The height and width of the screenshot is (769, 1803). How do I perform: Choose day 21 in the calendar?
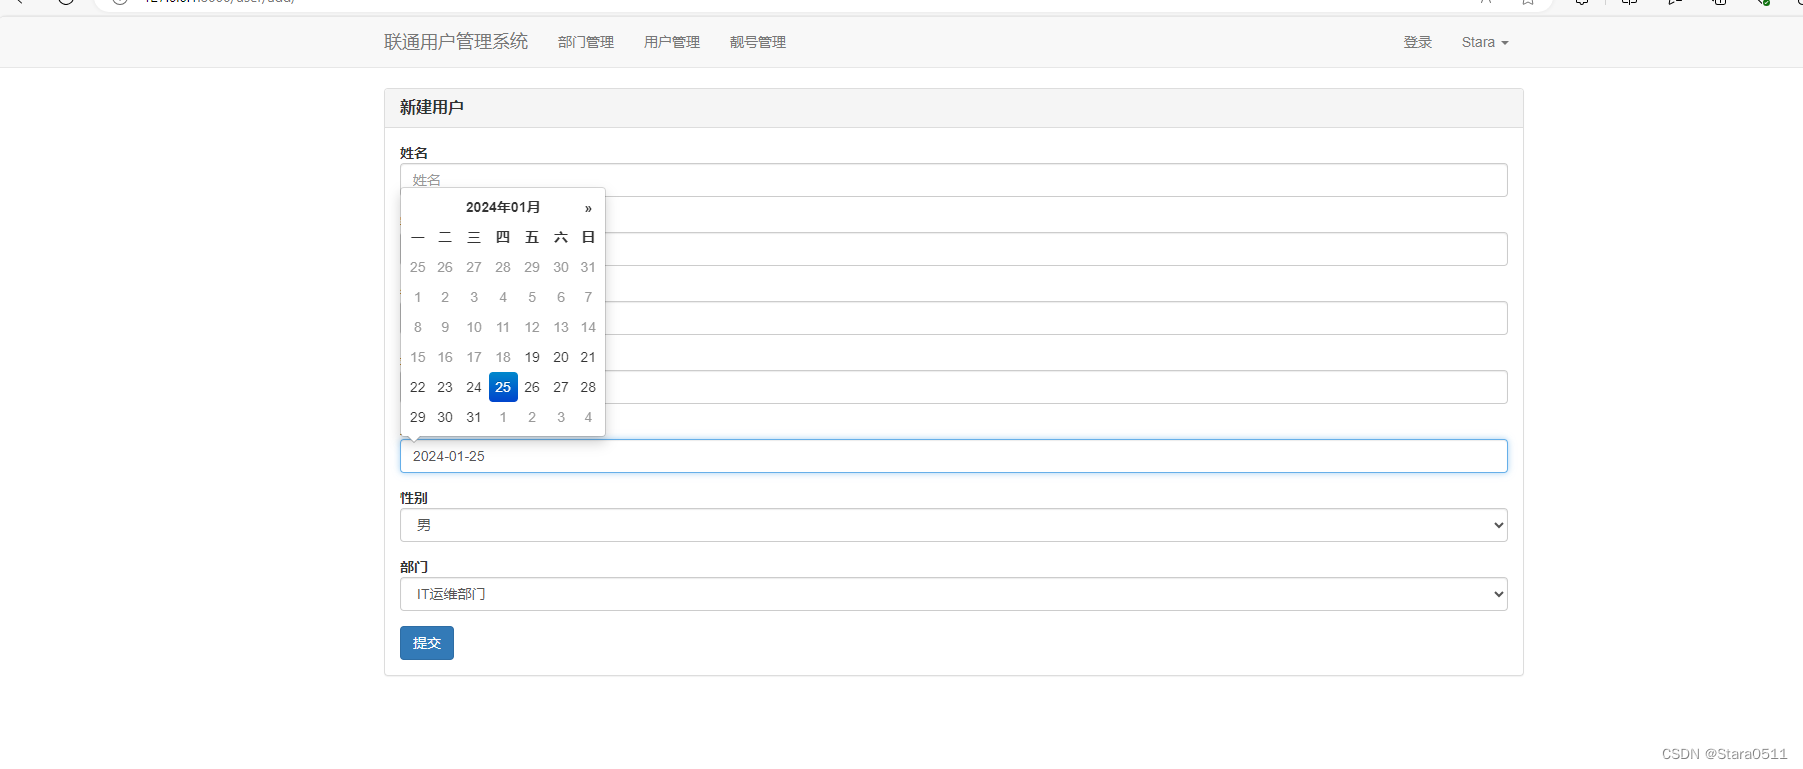[588, 357]
